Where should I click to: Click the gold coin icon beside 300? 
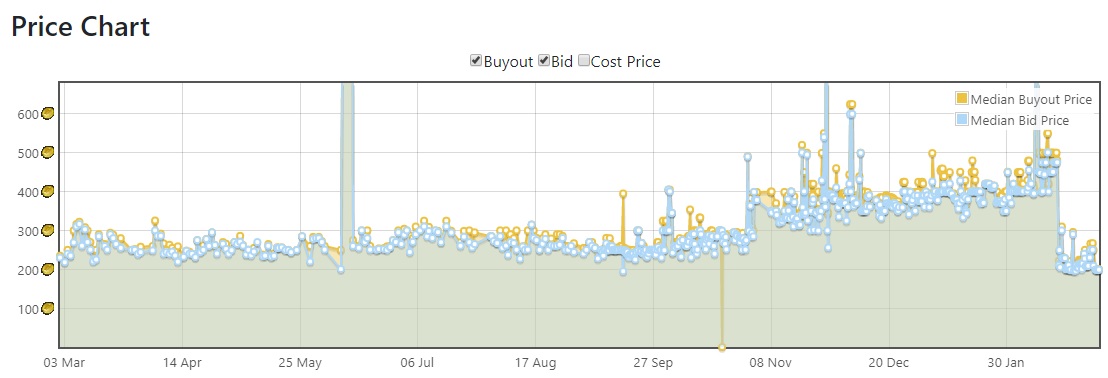(48, 230)
